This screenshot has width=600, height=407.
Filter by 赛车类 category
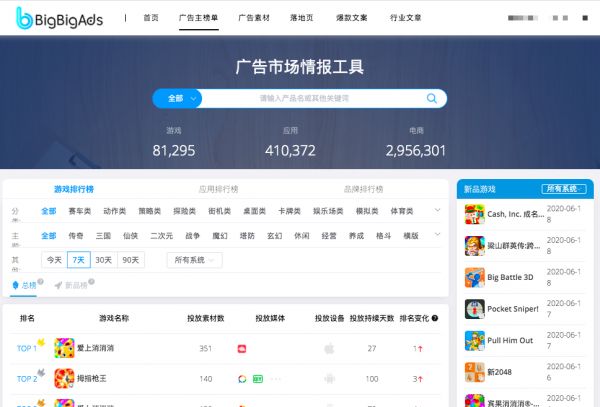coord(80,211)
